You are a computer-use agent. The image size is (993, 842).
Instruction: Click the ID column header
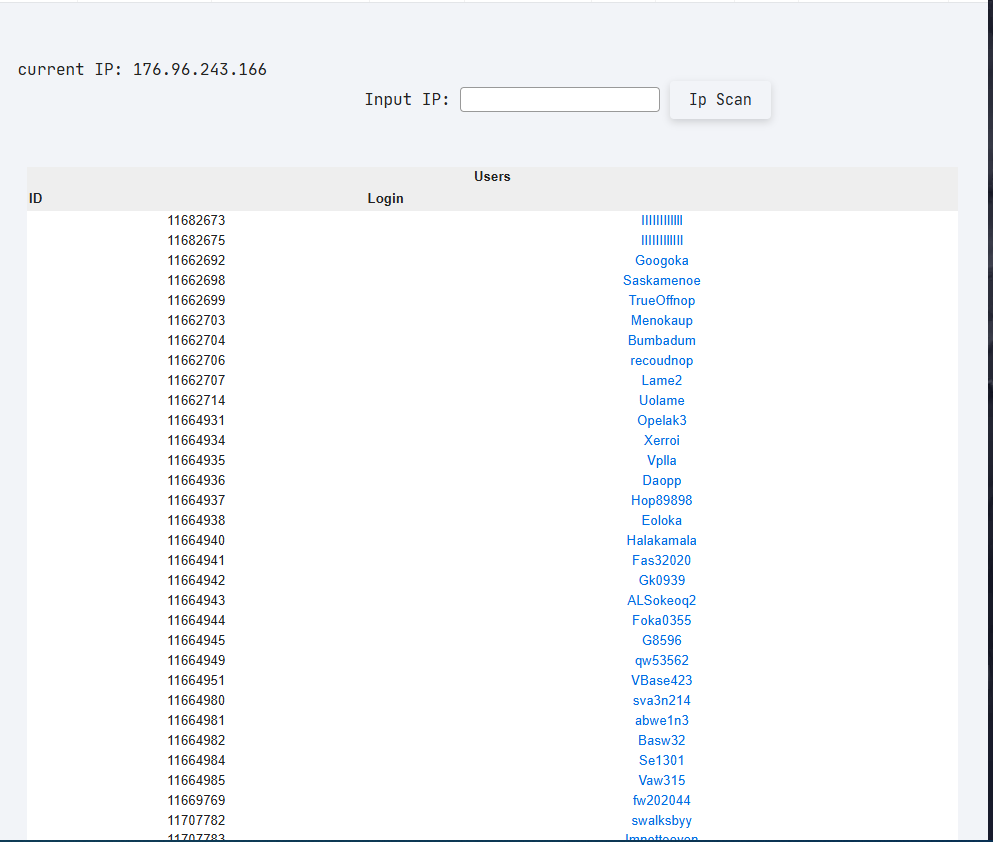click(x=35, y=199)
